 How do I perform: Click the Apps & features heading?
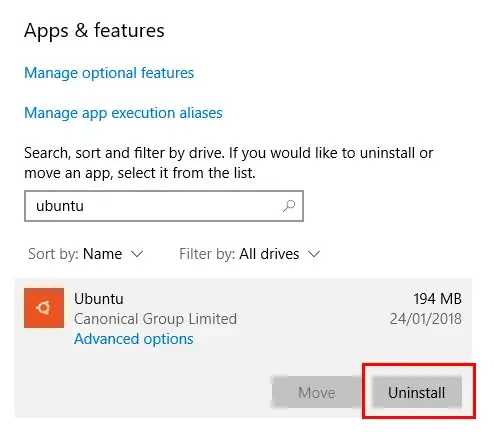pos(94,31)
